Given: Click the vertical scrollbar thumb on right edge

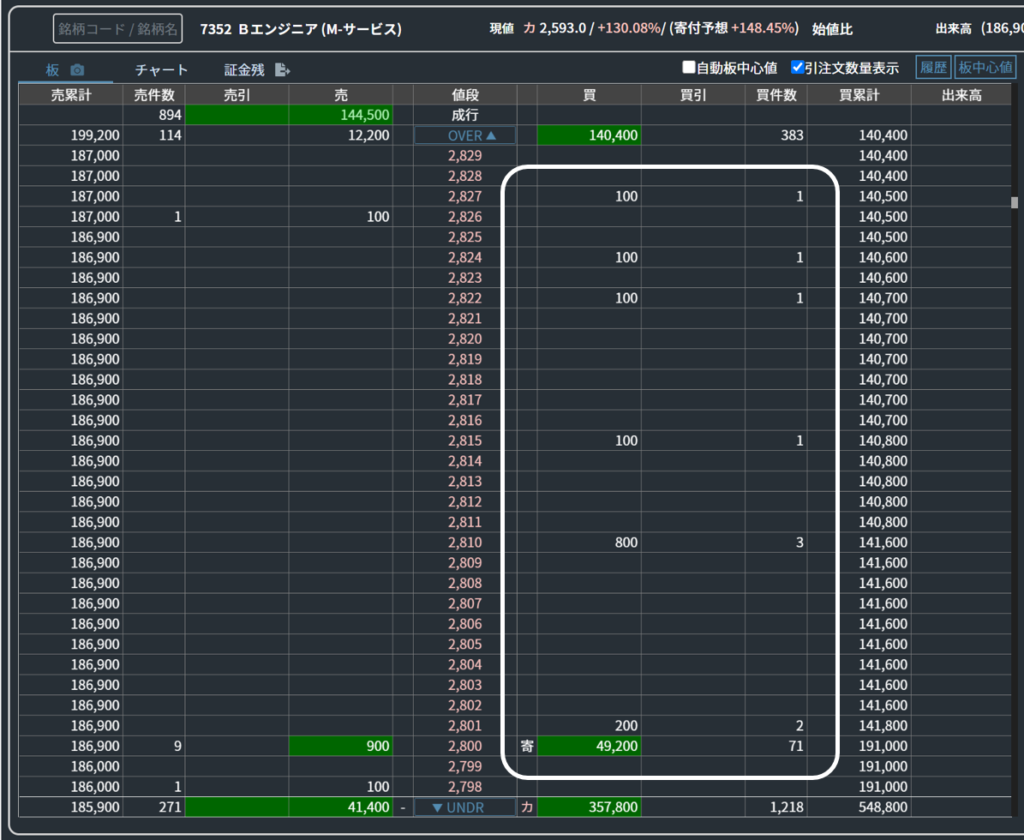Looking at the screenshot, I should pyautogui.click(x=1014, y=203).
